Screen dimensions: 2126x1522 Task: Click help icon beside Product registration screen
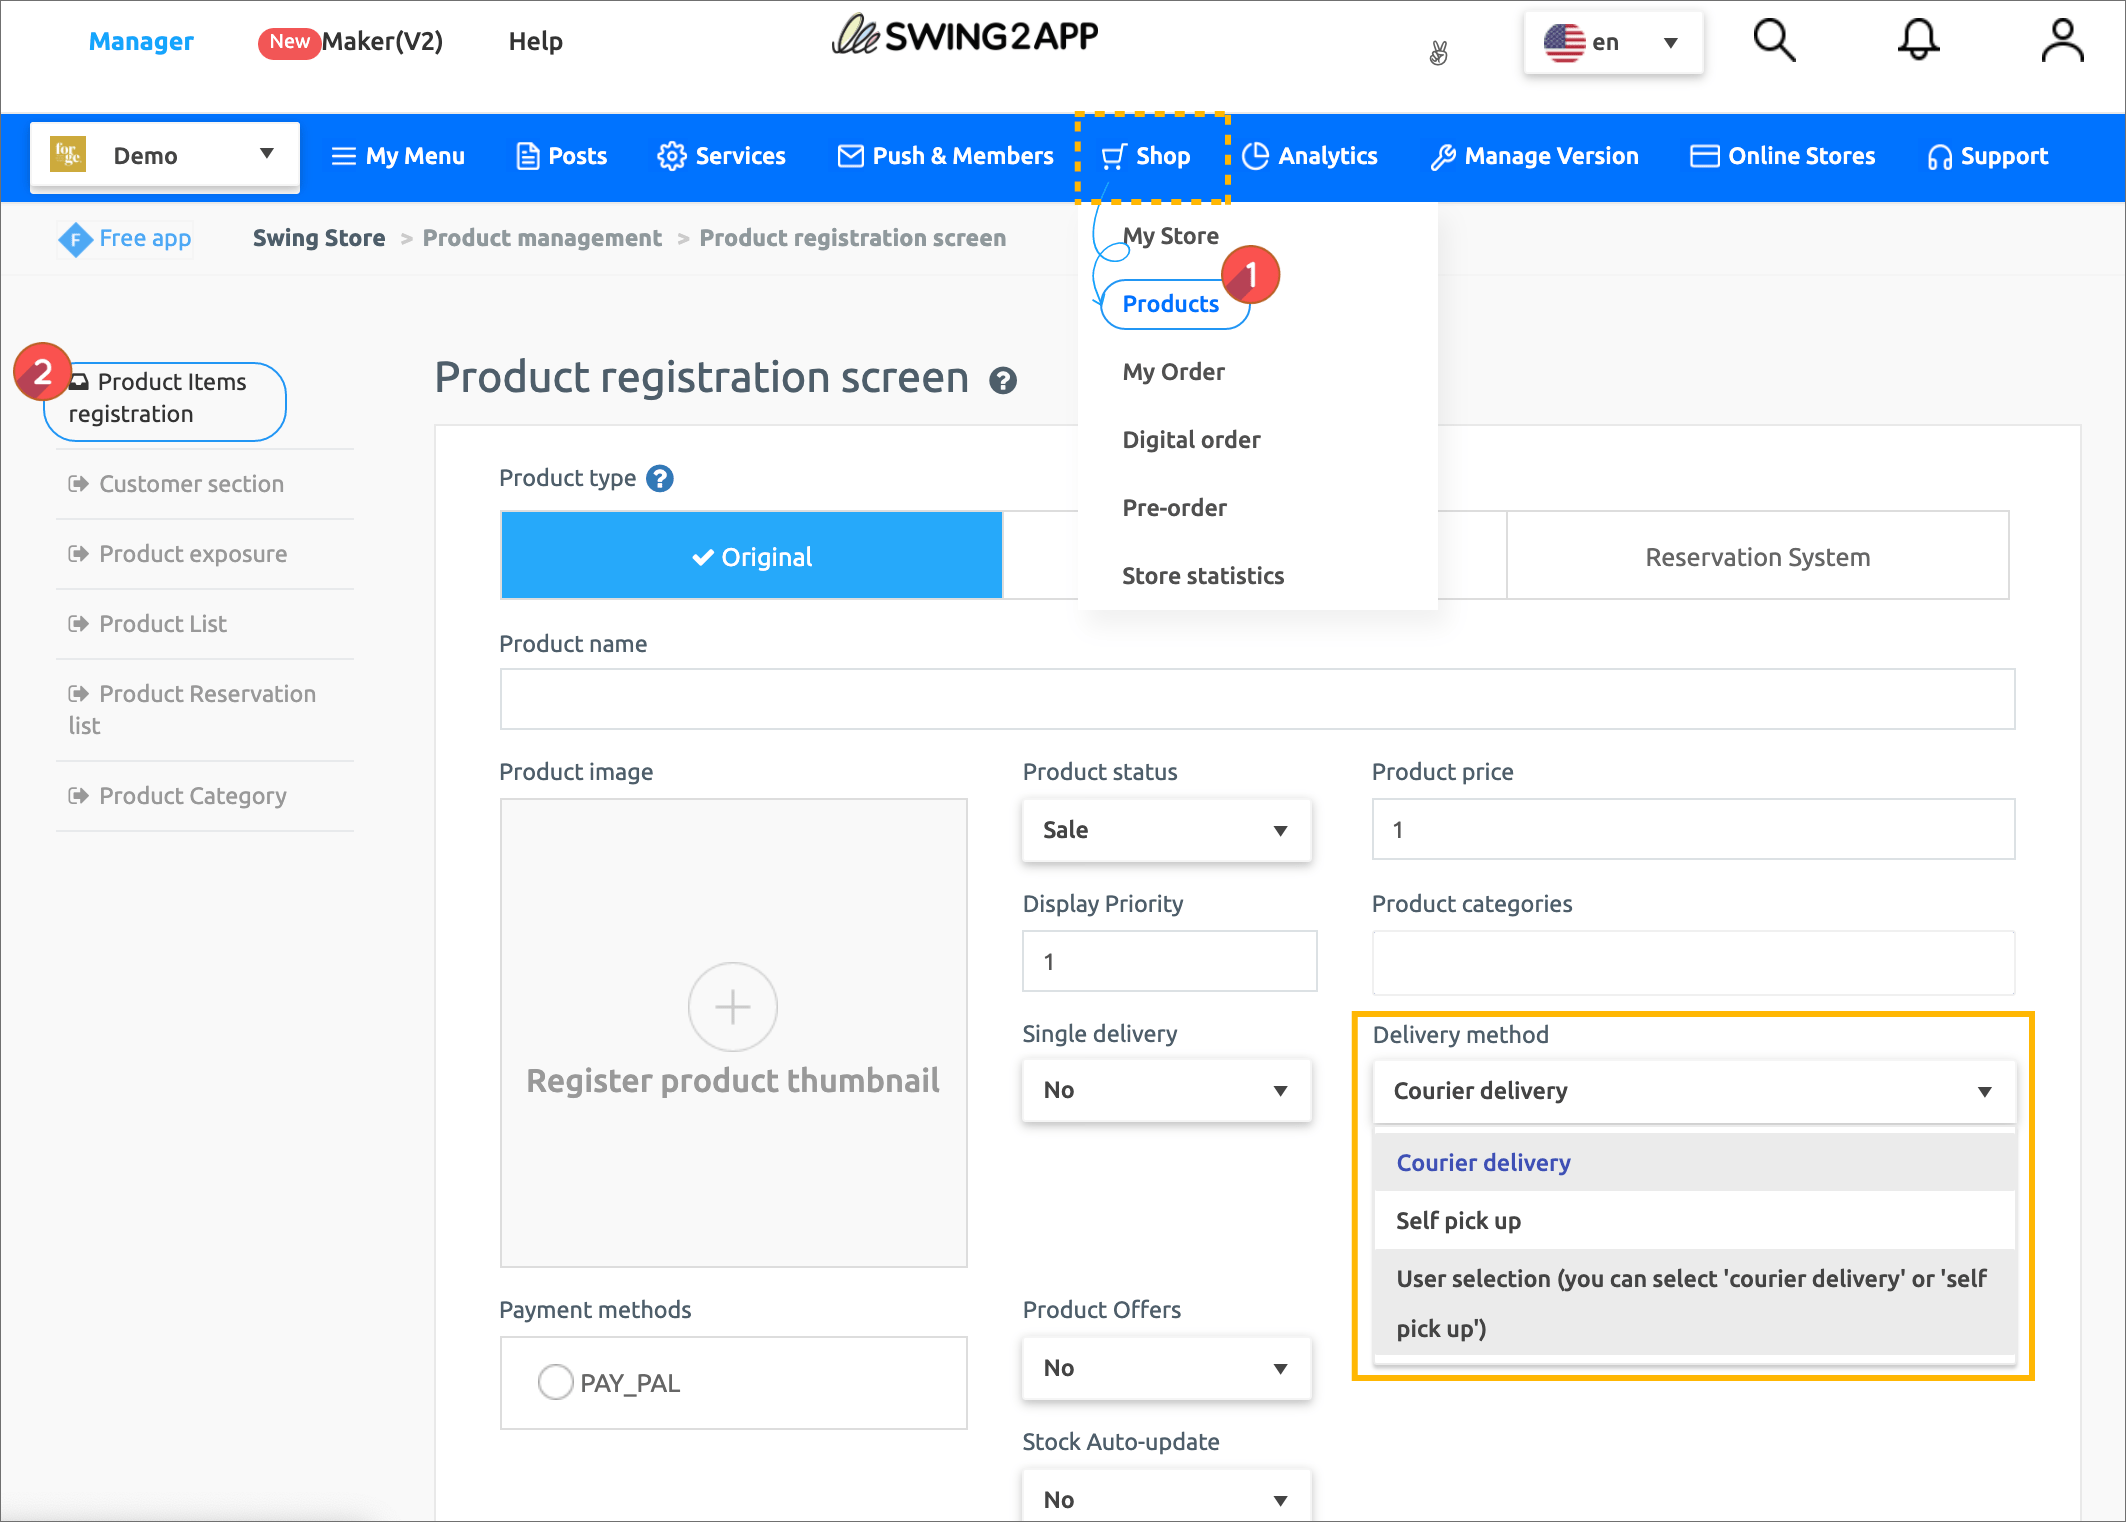click(1003, 381)
